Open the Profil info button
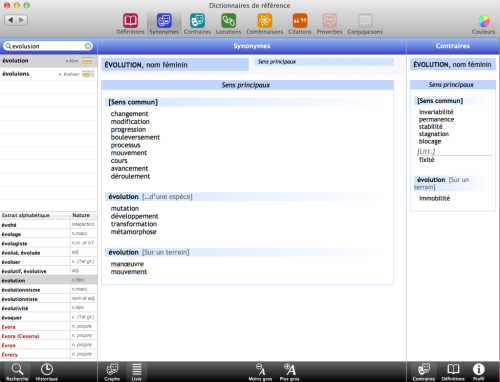500x382 pixels. point(478,372)
